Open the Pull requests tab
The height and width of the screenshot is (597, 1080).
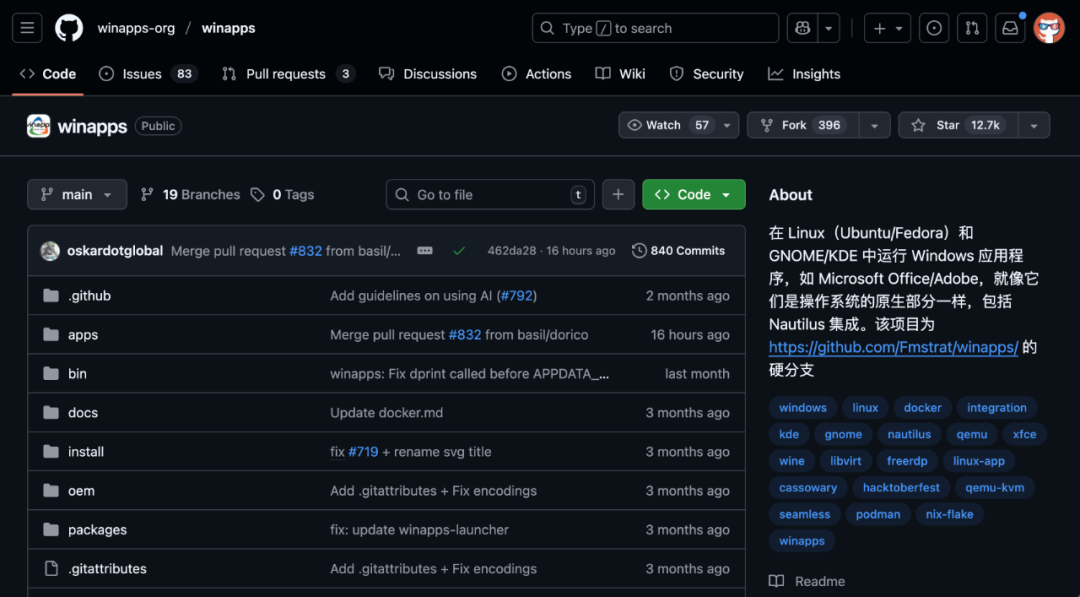point(288,74)
